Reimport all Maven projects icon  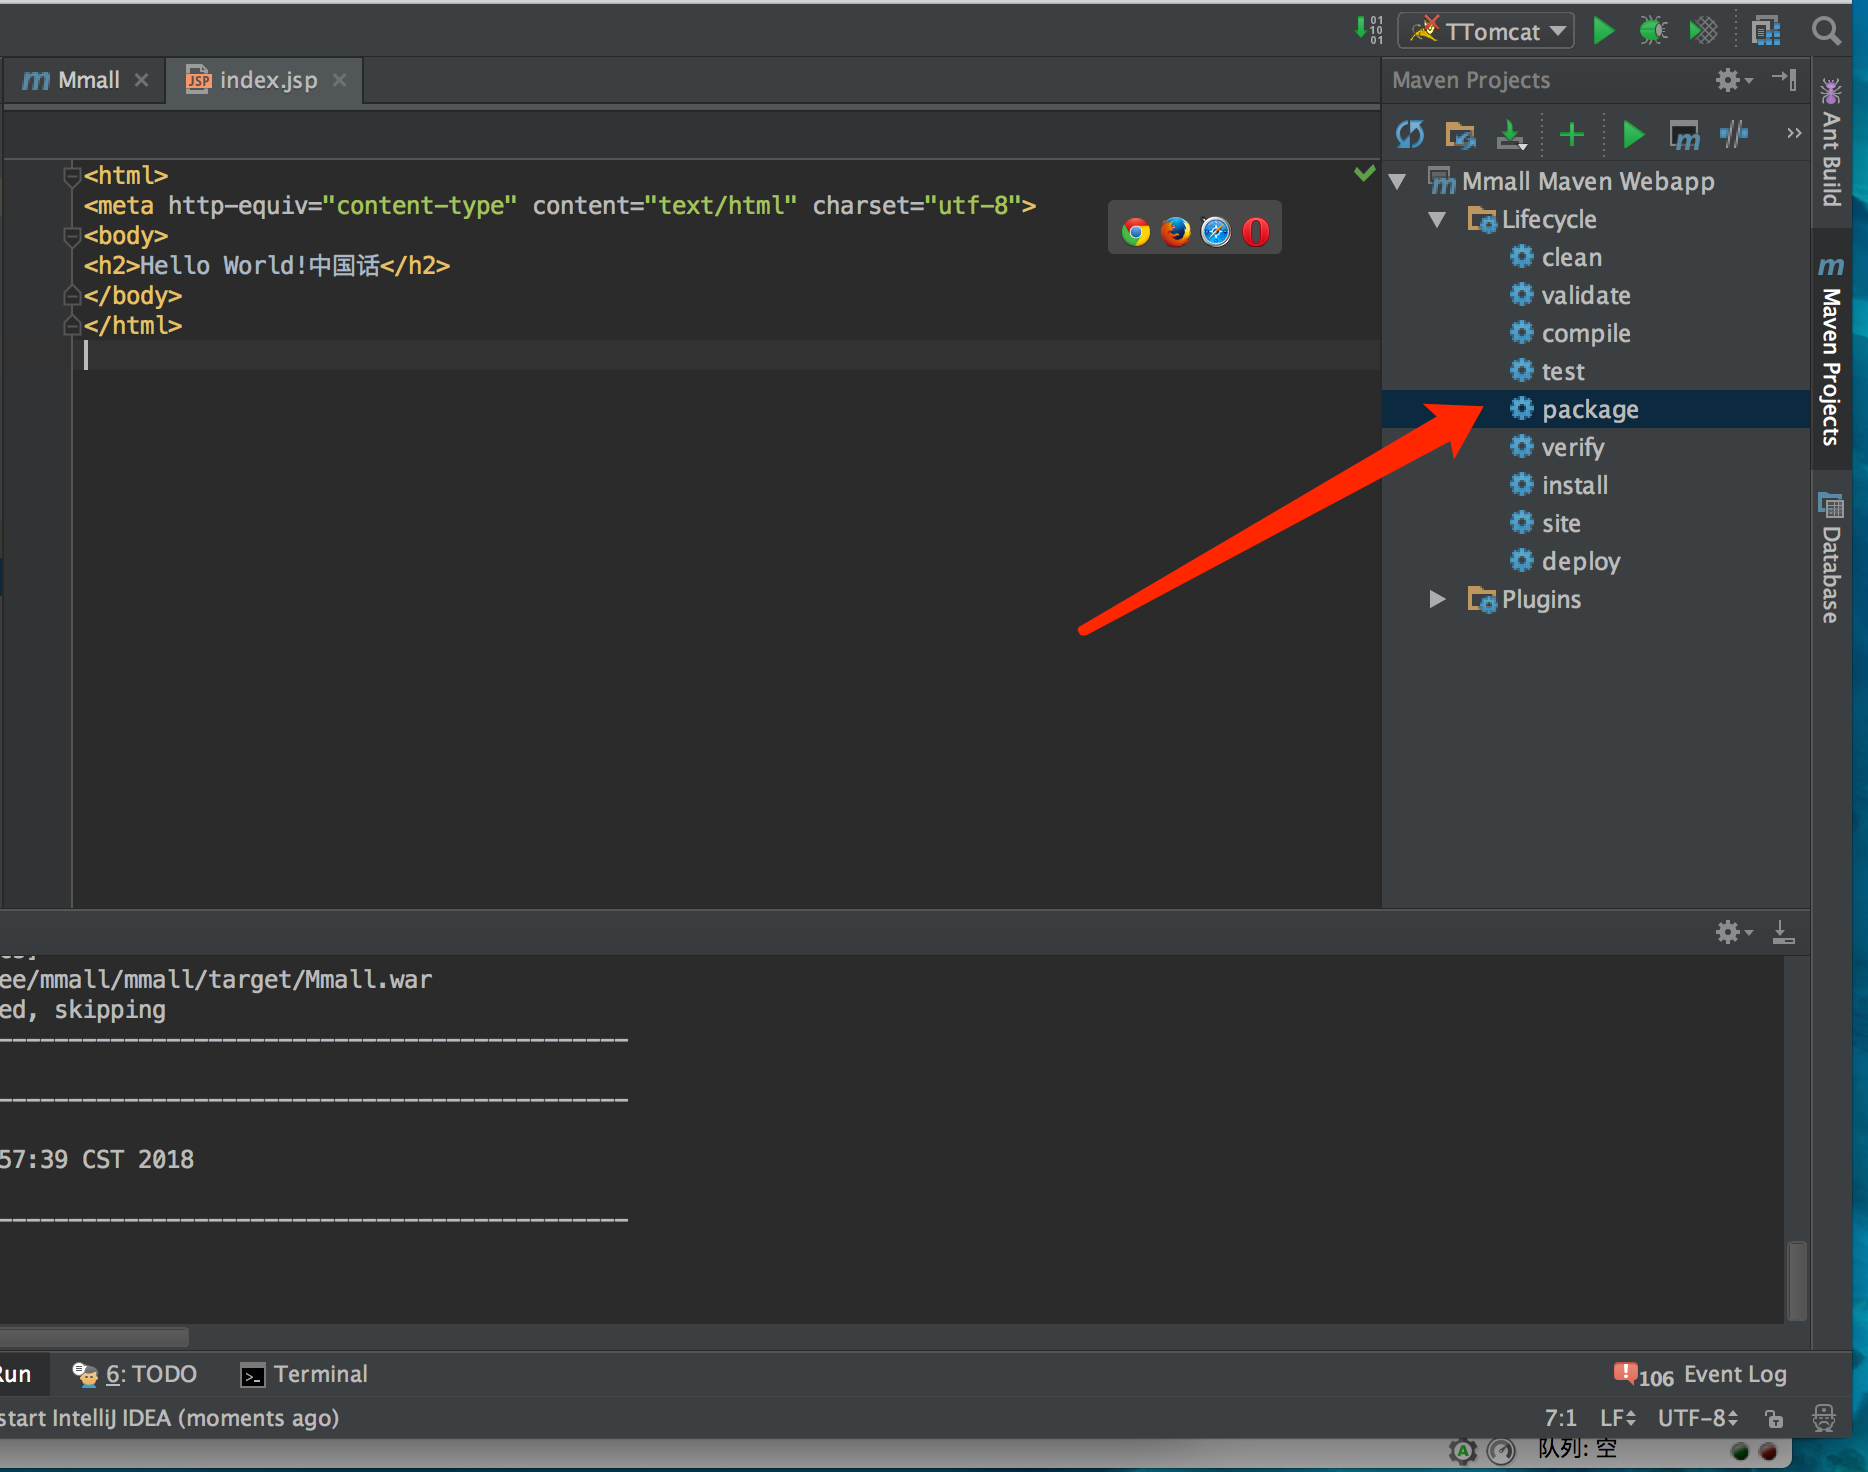1410,134
